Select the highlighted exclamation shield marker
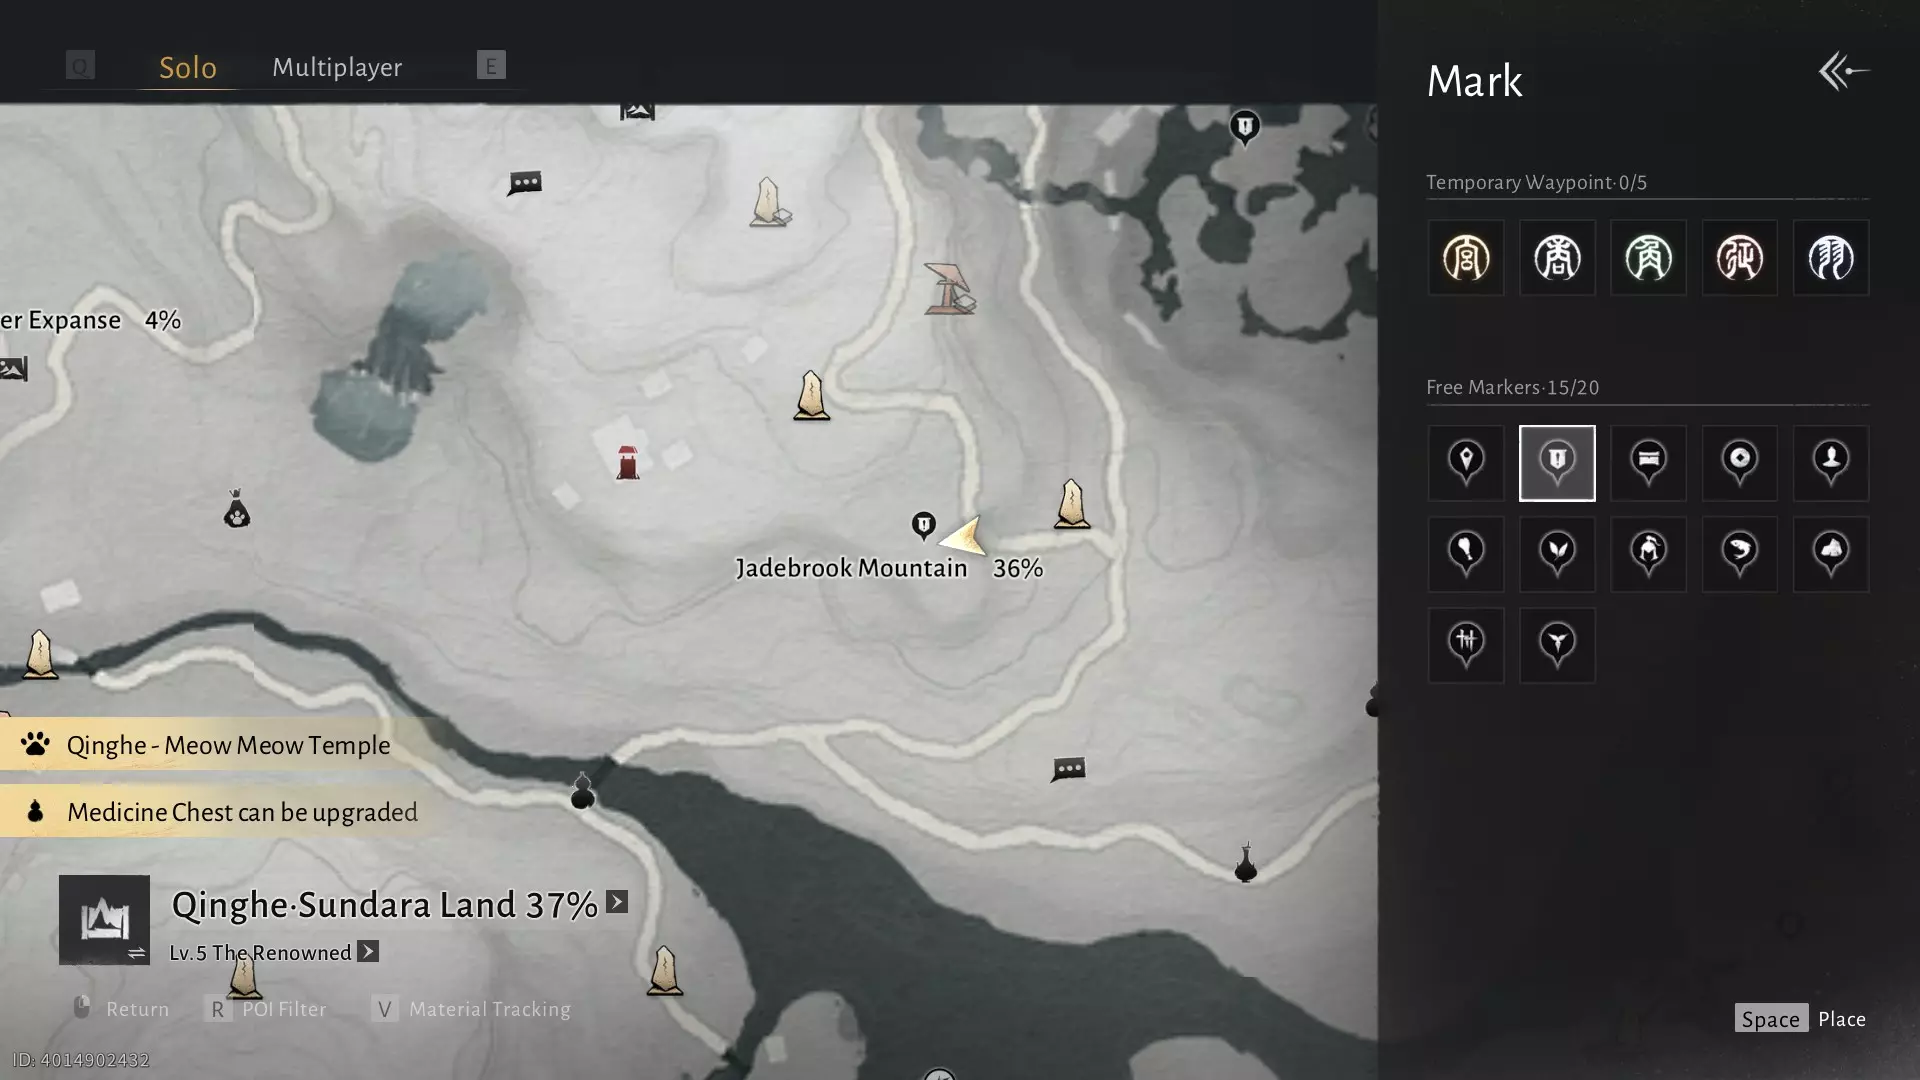Screen dimensions: 1920x1080 [1557, 463]
